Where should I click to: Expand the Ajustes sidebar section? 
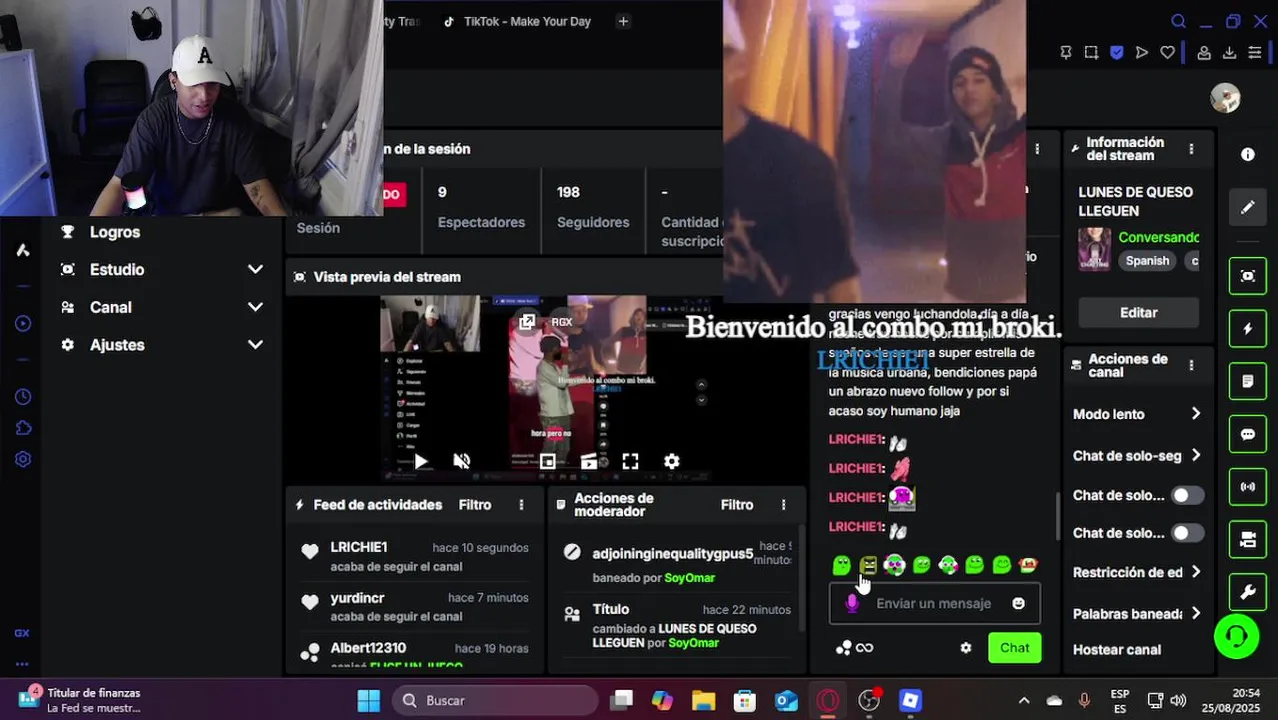point(160,345)
